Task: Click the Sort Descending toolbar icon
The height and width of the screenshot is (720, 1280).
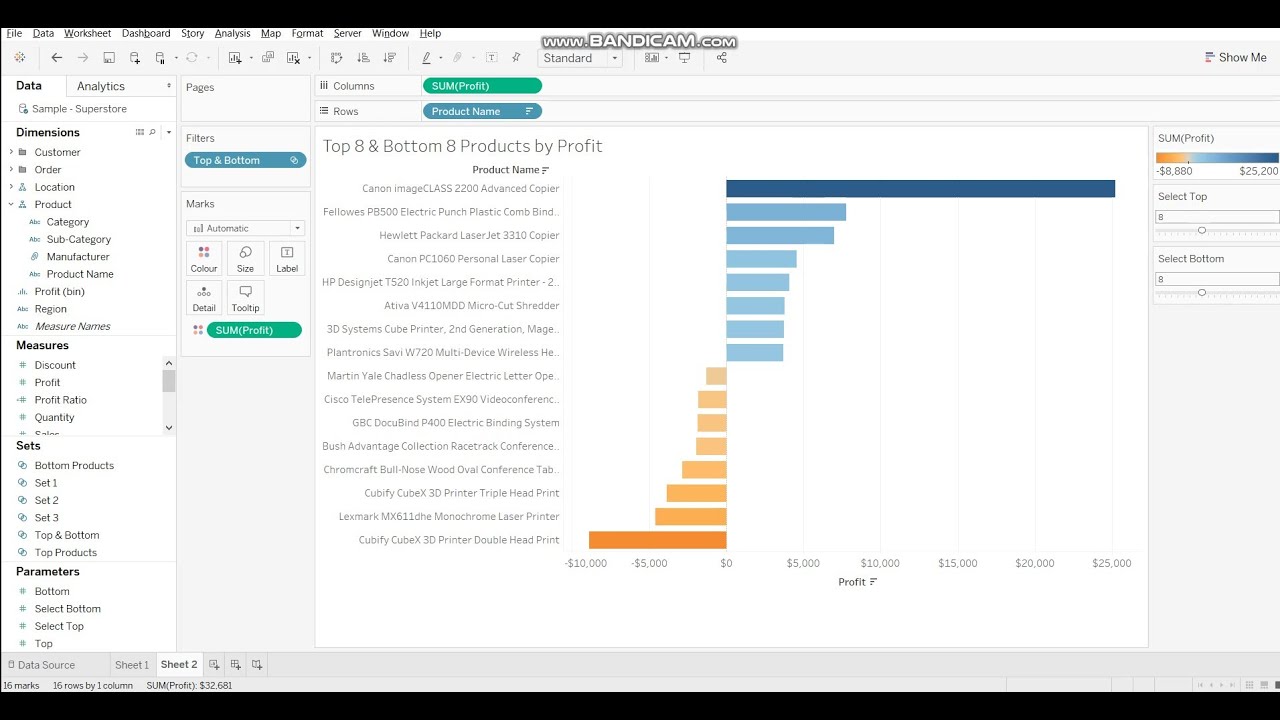Action: [389, 58]
